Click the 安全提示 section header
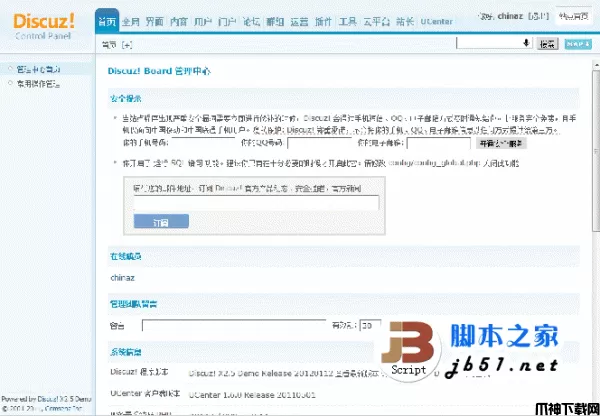The height and width of the screenshot is (416, 600). click(x=126, y=98)
